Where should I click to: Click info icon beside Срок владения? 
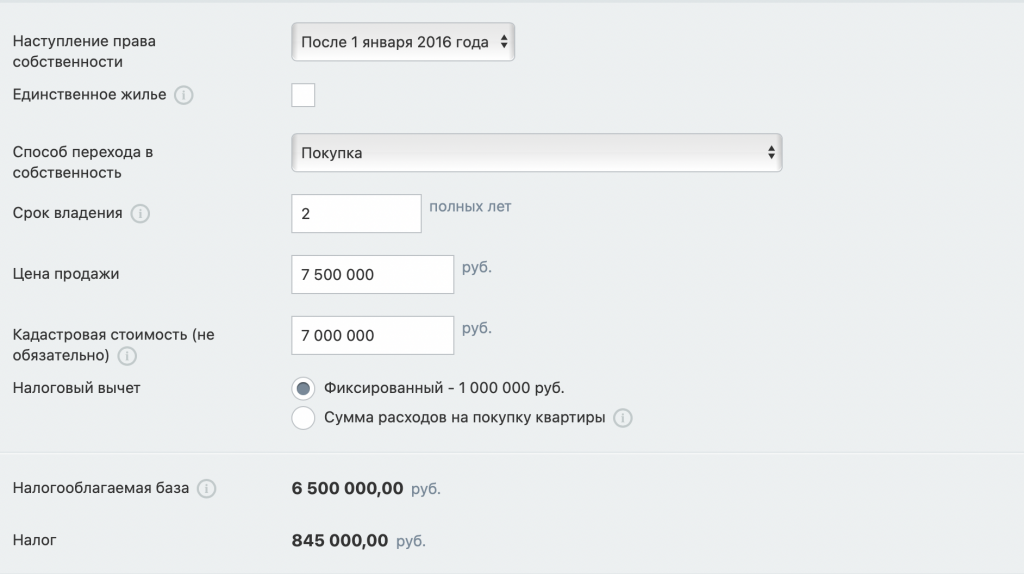pyautogui.click(x=140, y=214)
